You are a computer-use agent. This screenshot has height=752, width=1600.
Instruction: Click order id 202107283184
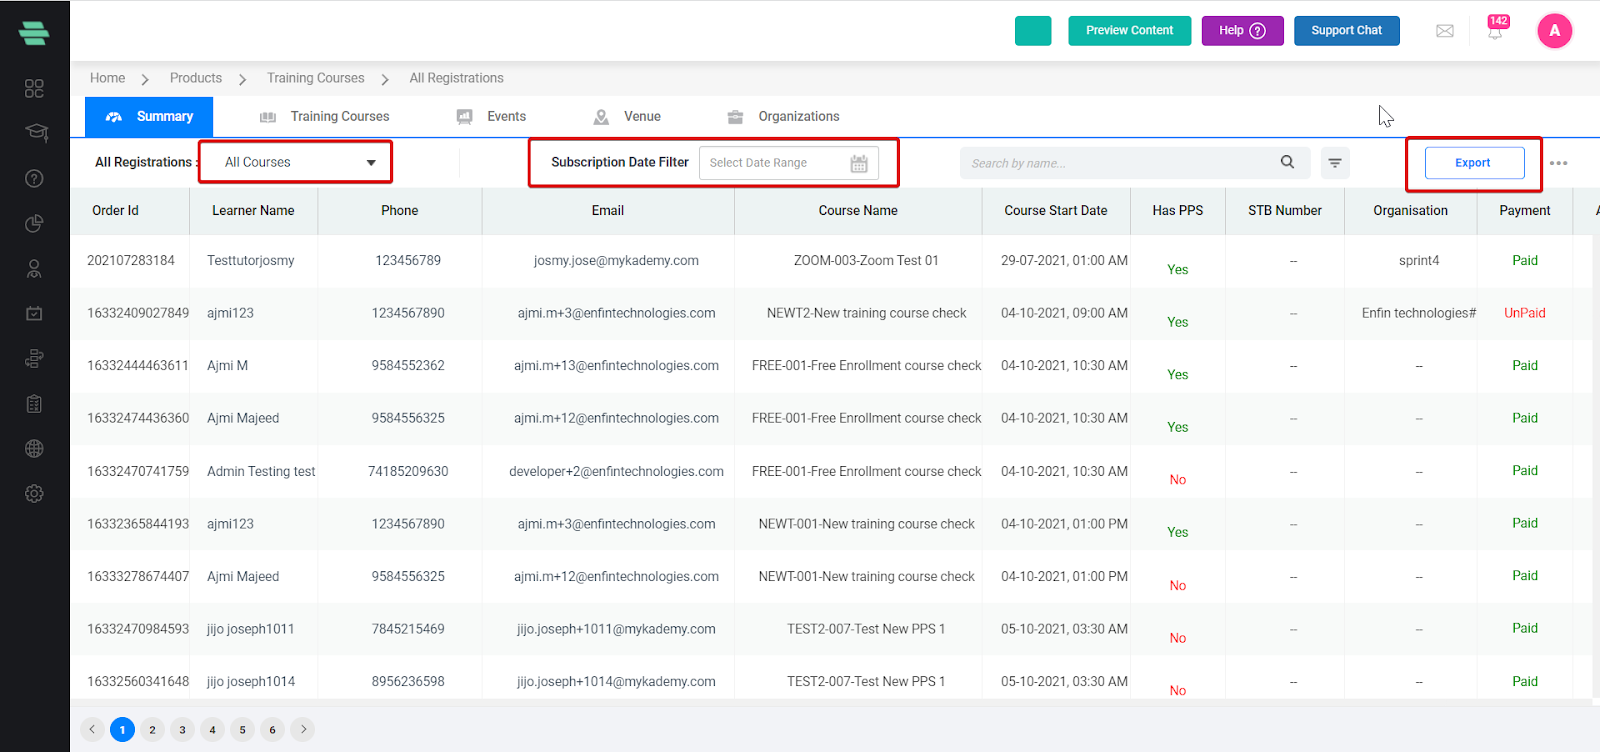click(x=131, y=260)
